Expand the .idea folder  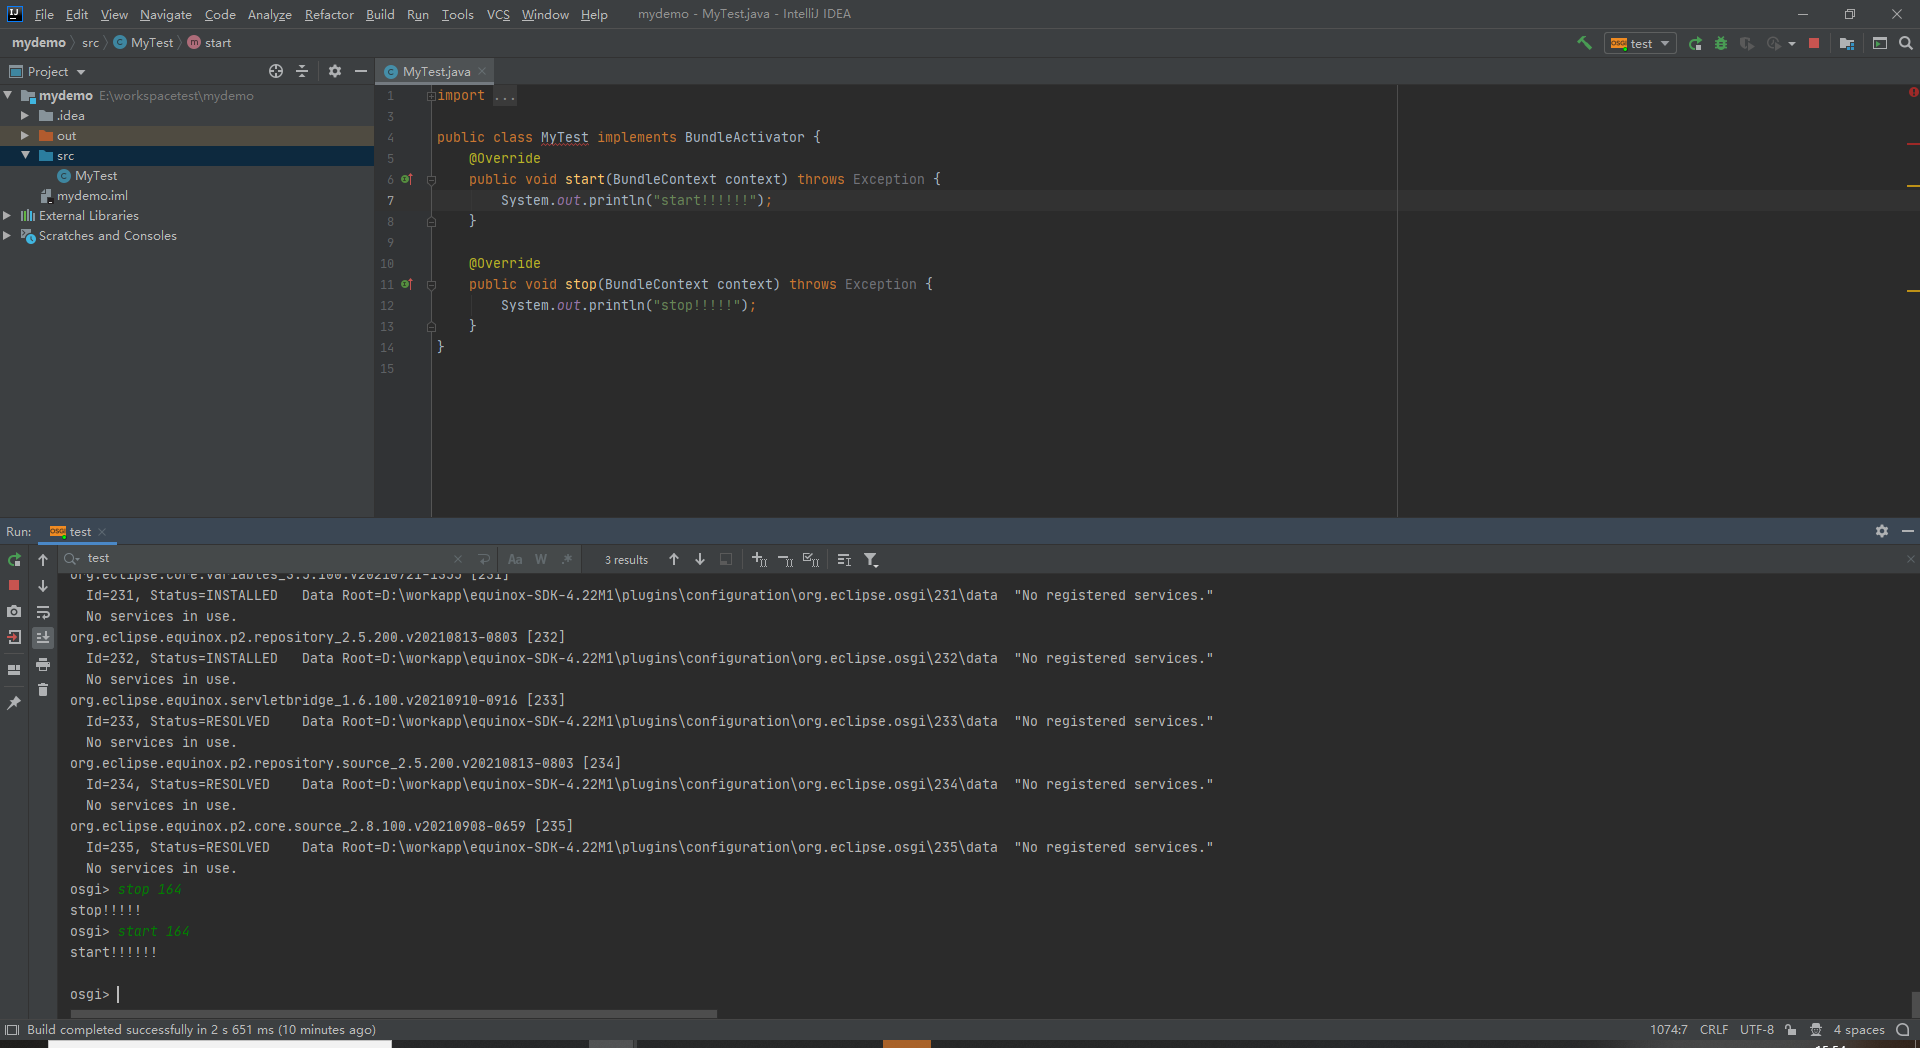coord(25,115)
